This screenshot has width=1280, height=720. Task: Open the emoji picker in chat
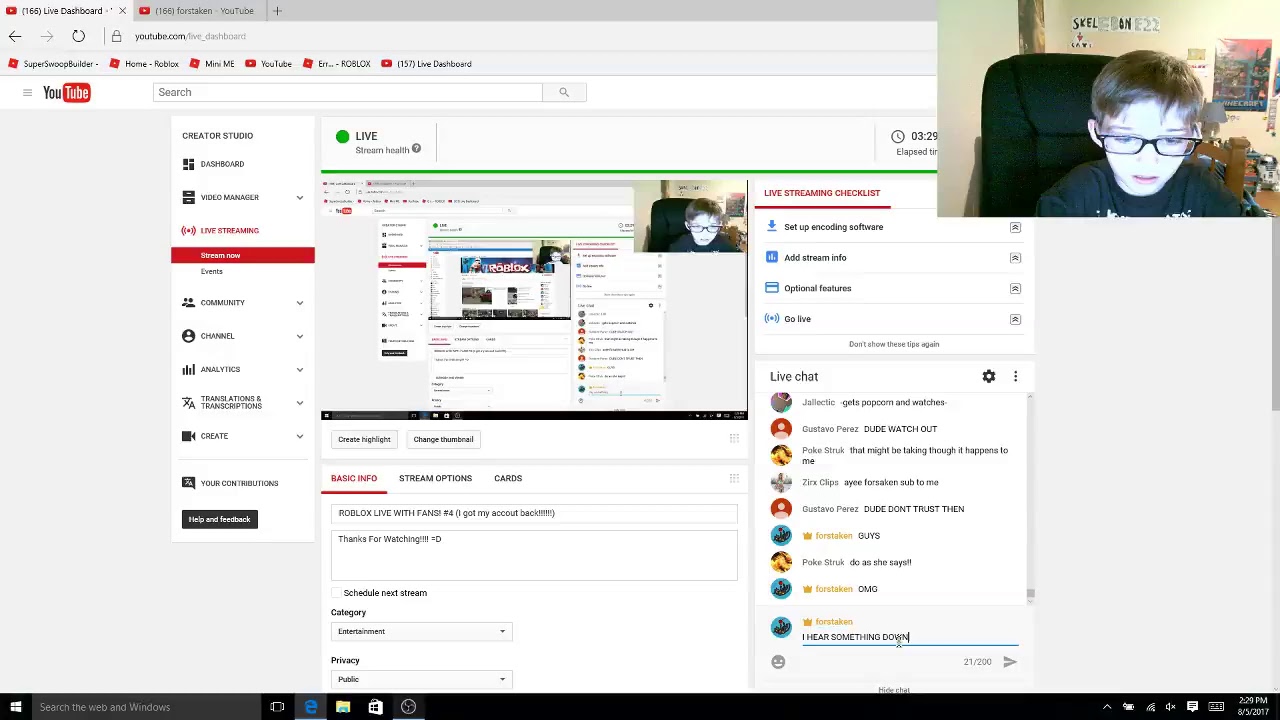point(778,661)
